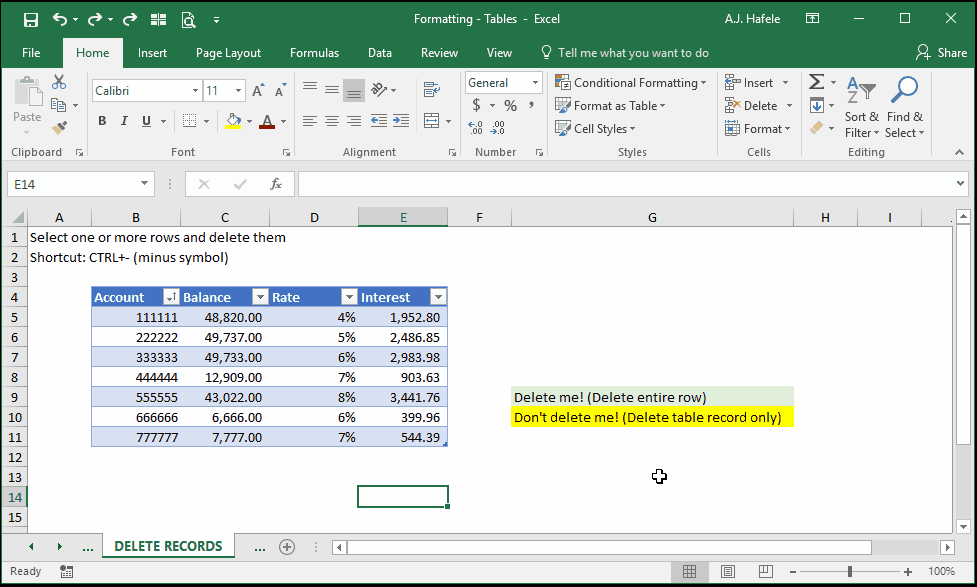
Task: Click the Paste clipboard icon
Action: (27, 93)
